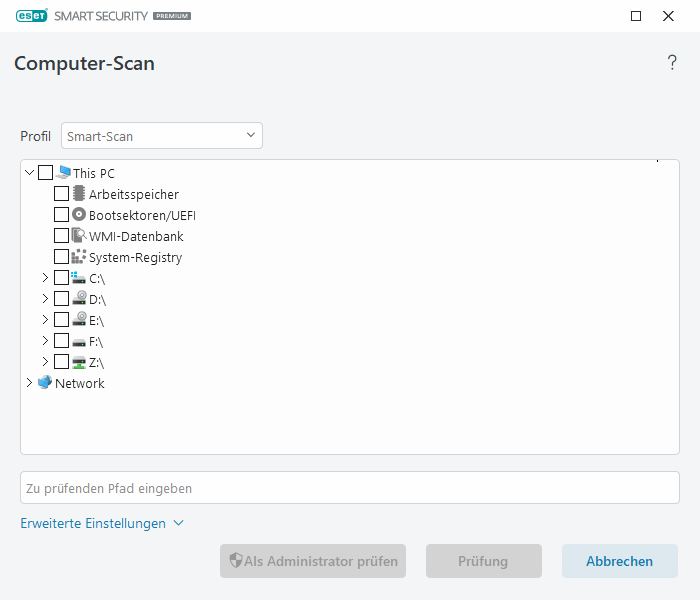Click the Network globe icon
The width and height of the screenshot is (700, 600).
click(45, 382)
